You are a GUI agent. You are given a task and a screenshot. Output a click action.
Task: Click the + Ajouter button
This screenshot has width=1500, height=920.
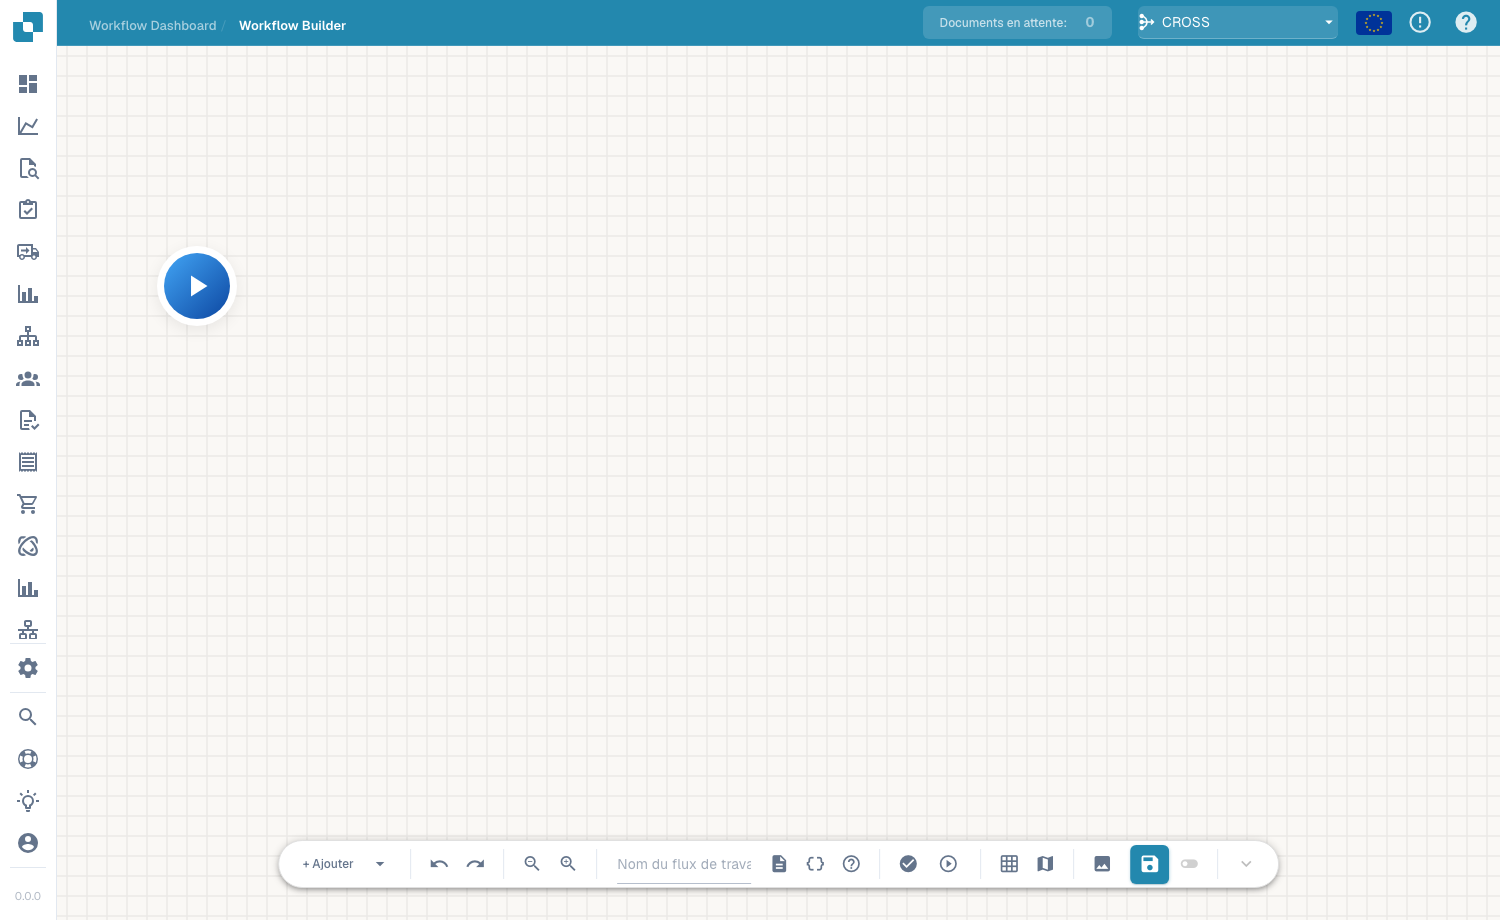[x=328, y=864]
